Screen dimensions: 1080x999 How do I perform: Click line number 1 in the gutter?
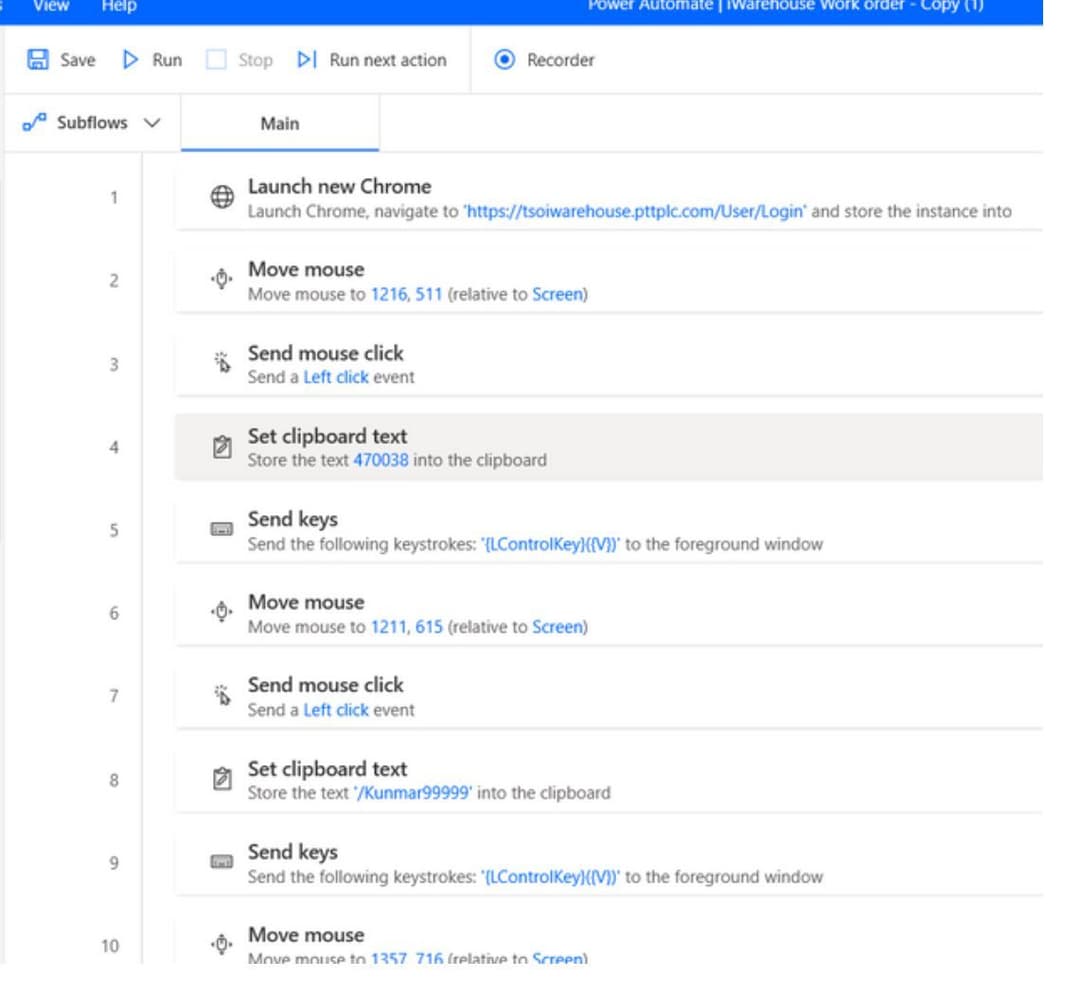tap(114, 198)
